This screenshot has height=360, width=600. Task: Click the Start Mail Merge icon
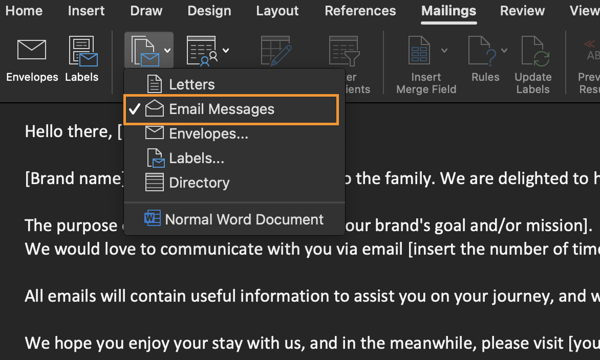145,50
